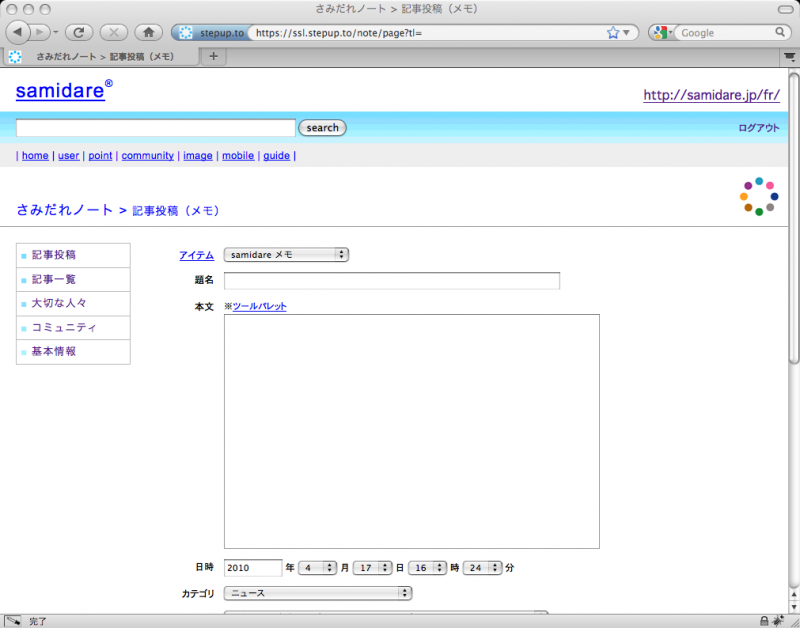Open the ニュース category dropdown
The height and width of the screenshot is (628, 800).
317,593
